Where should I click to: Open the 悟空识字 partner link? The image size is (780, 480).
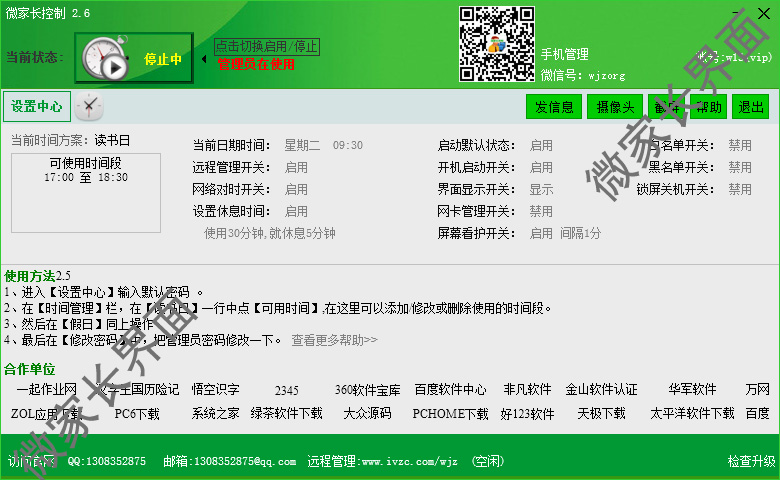coord(215,389)
